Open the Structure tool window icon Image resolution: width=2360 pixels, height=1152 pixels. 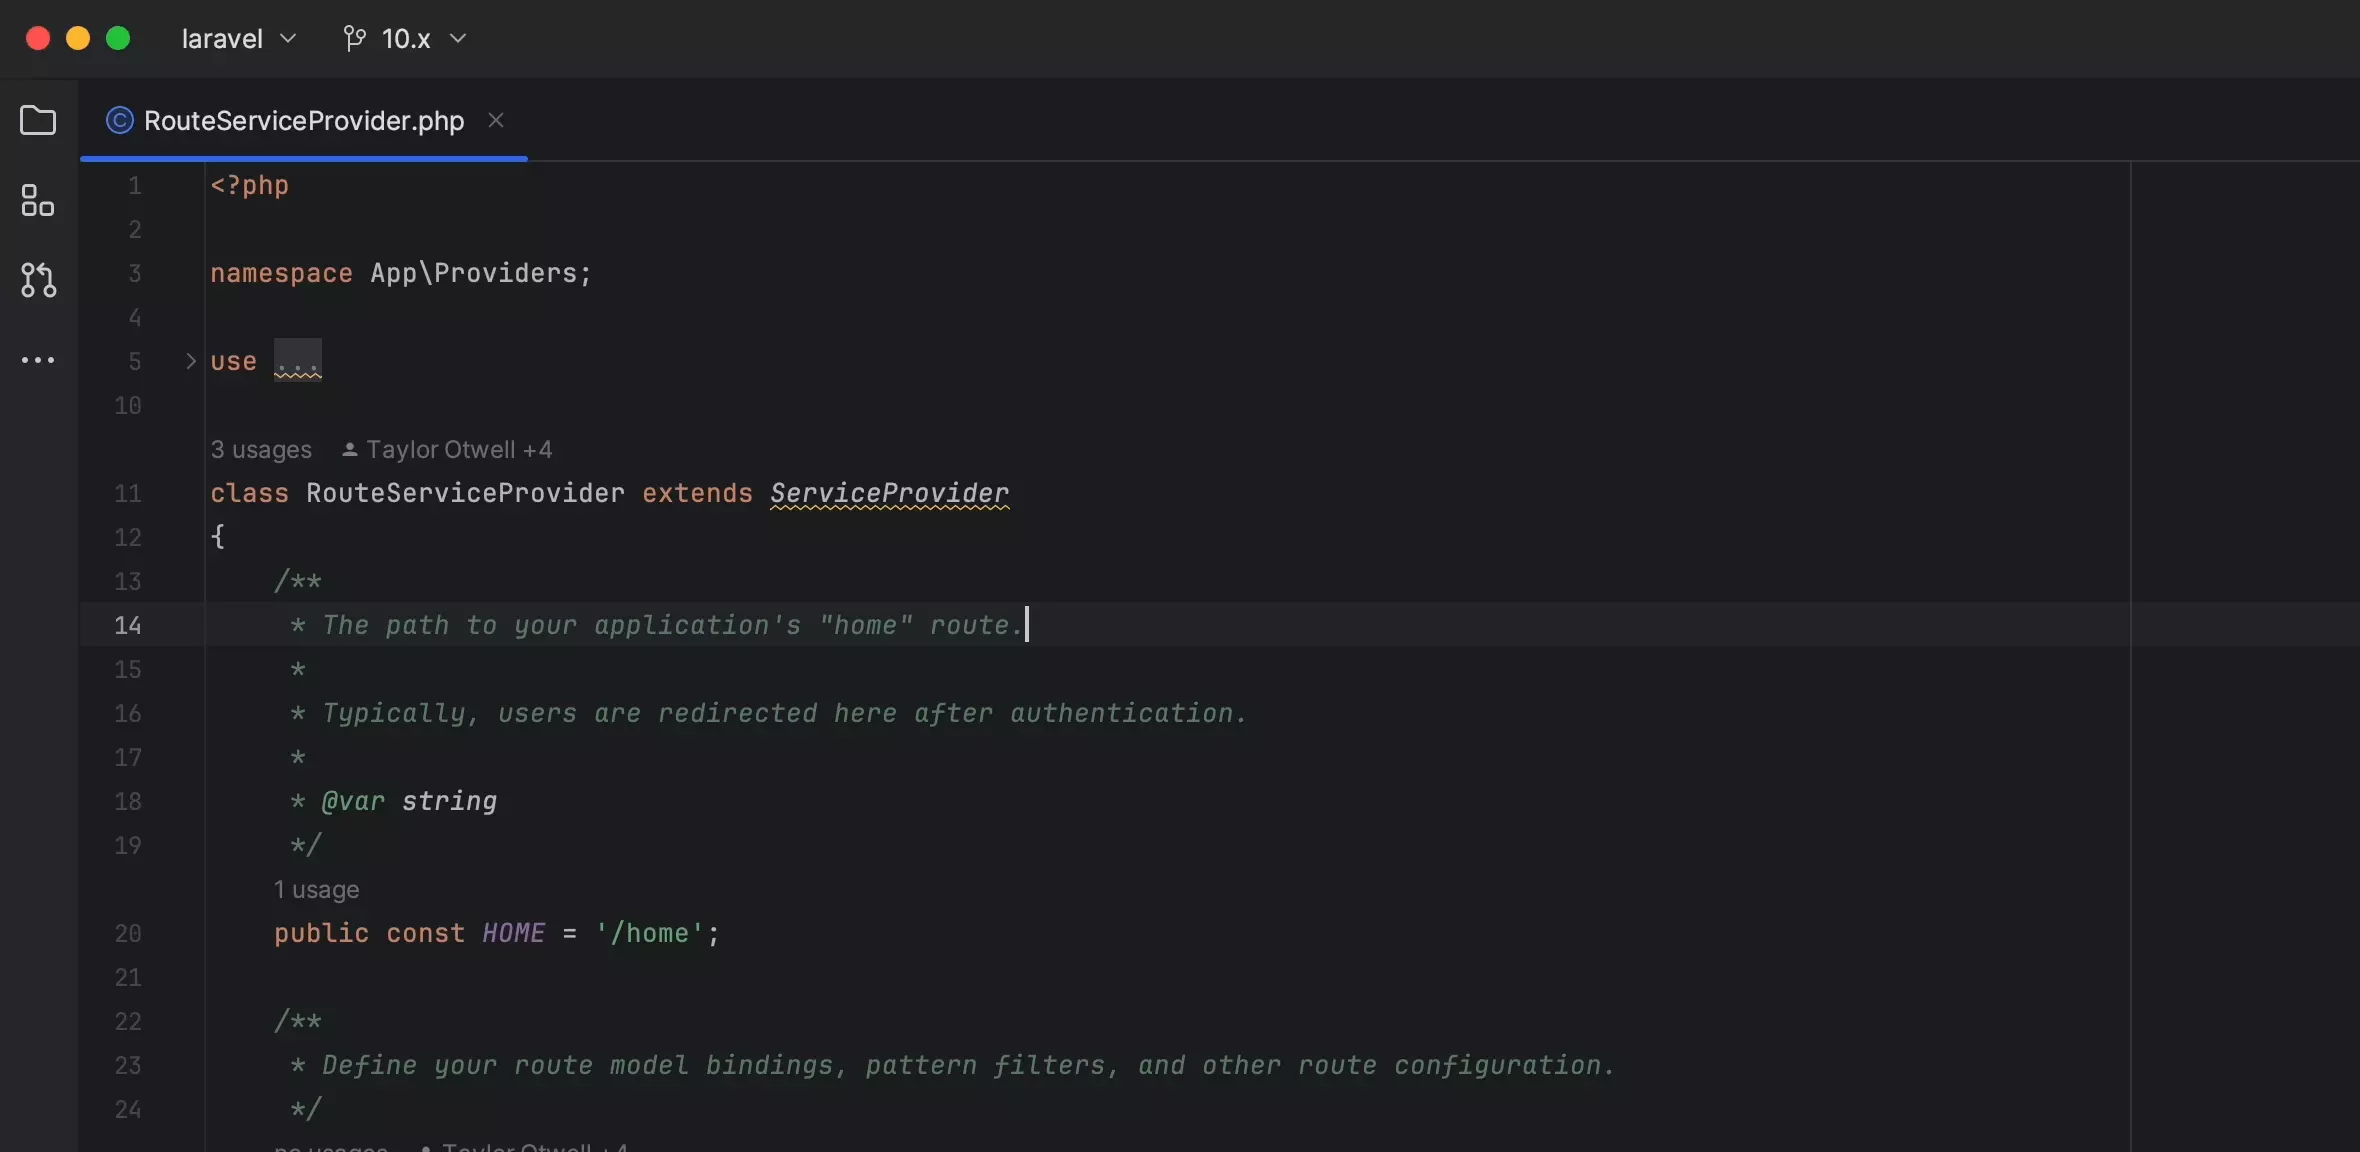point(38,200)
